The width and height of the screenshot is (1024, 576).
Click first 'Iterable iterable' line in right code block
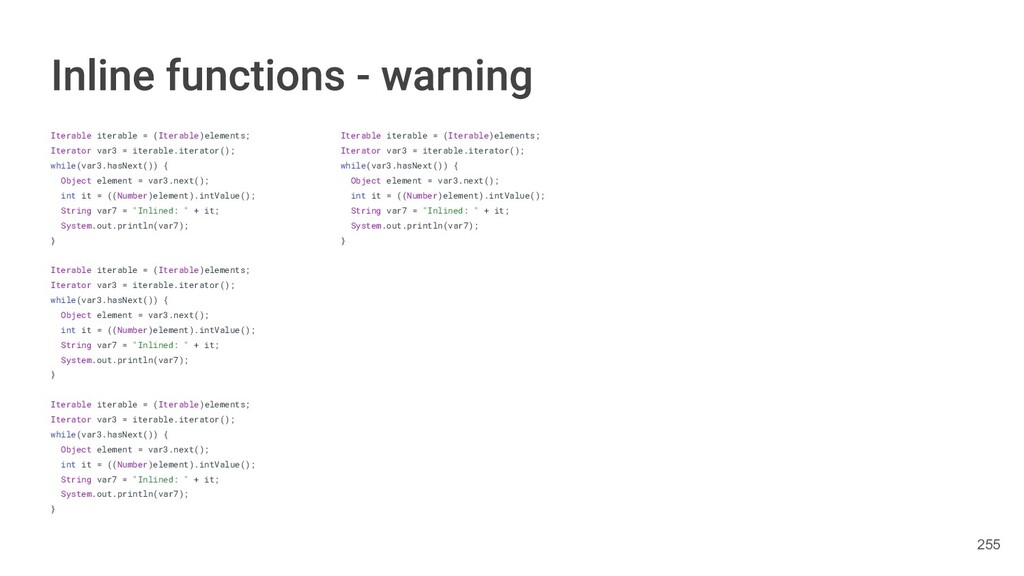point(440,136)
